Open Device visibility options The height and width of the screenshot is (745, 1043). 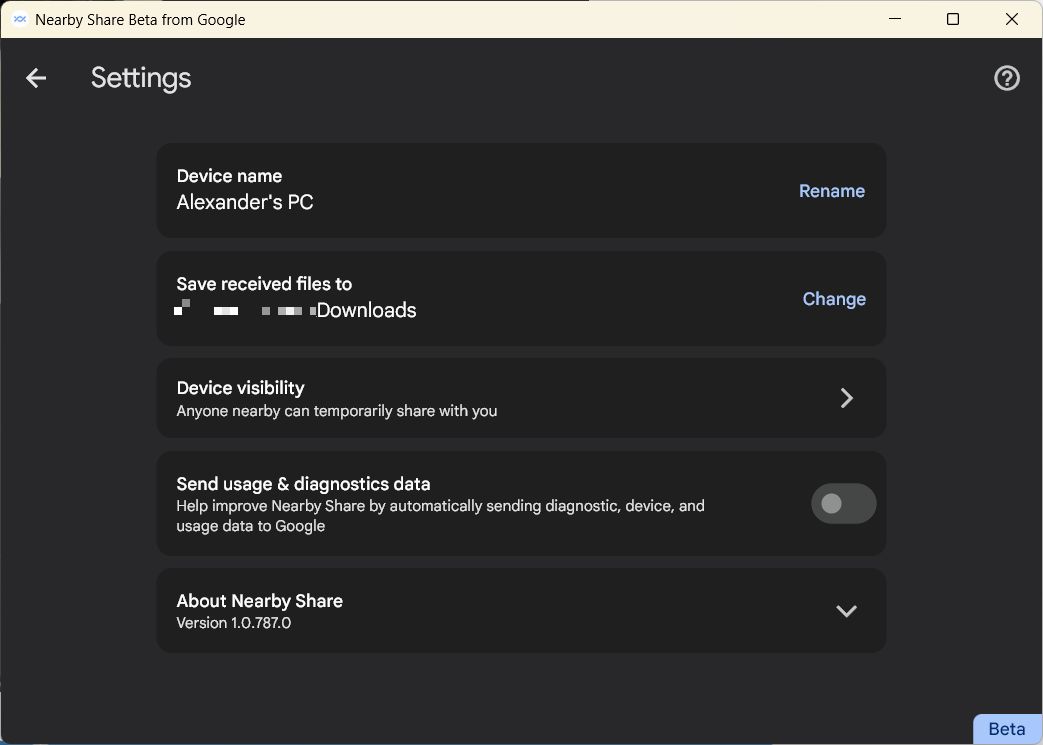(520, 398)
